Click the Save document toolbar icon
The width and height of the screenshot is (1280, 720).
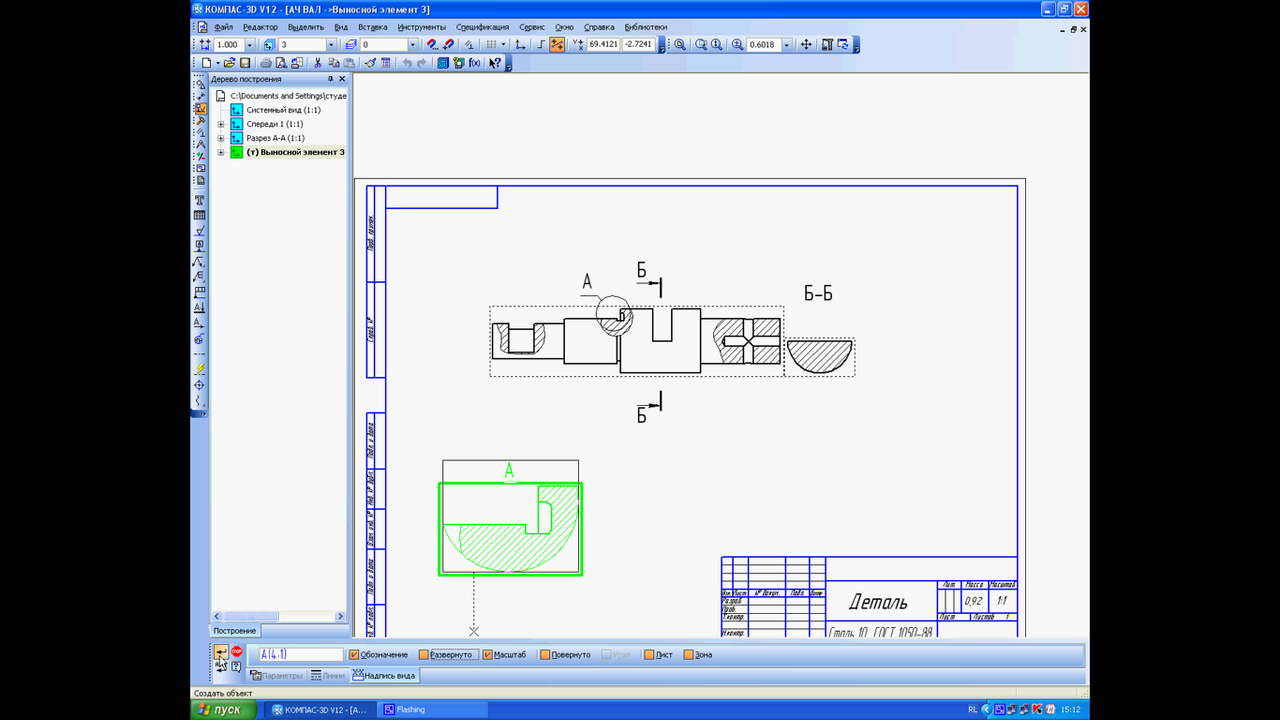pyautogui.click(x=245, y=63)
